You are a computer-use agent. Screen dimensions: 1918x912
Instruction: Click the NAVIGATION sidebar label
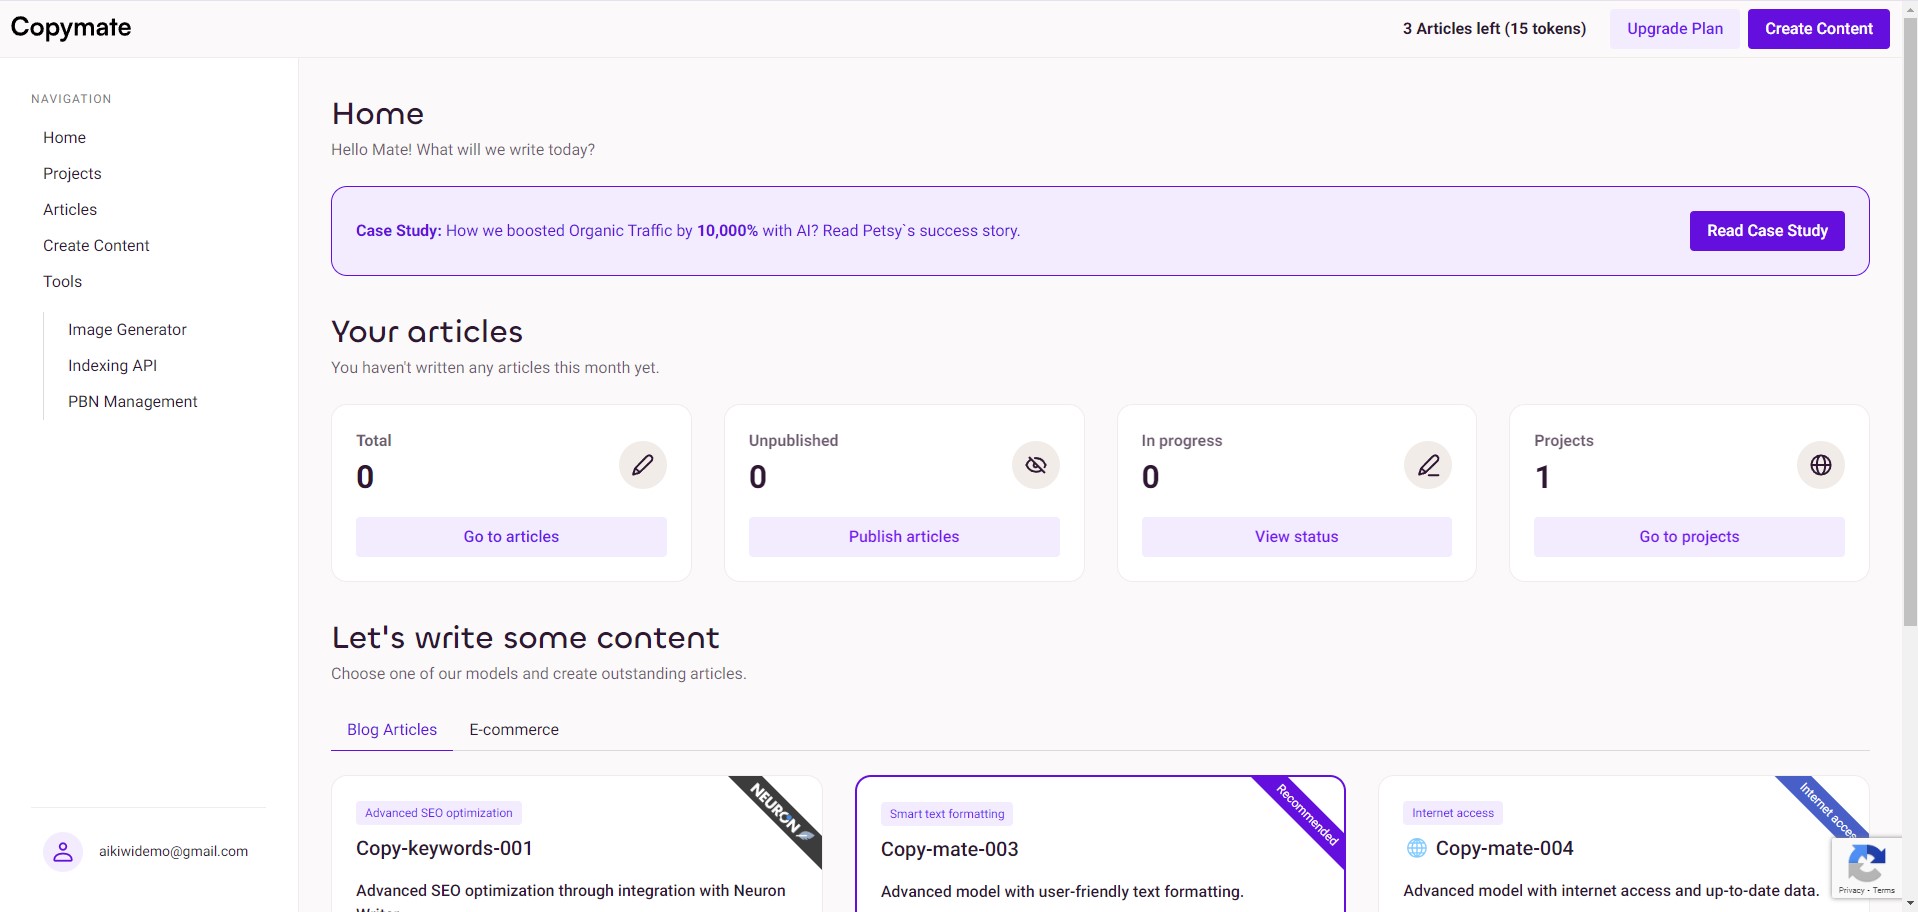[71, 99]
